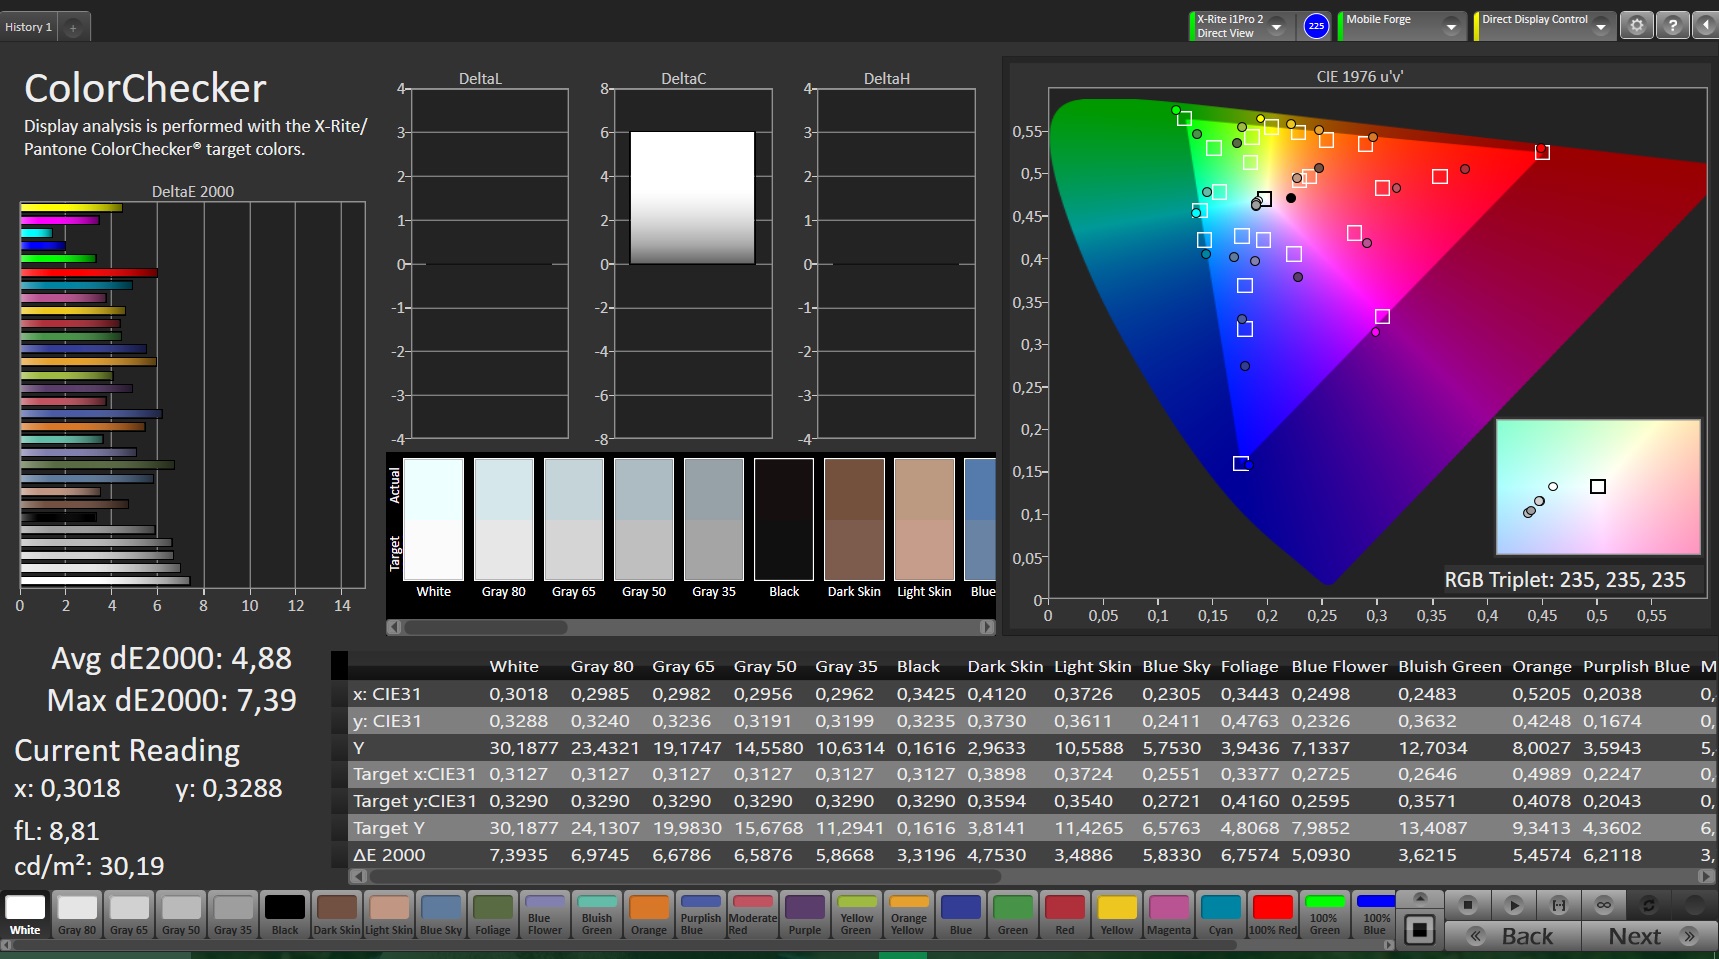Open the Direct Display Control dropdown
1719x959 pixels.
pos(1600,27)
